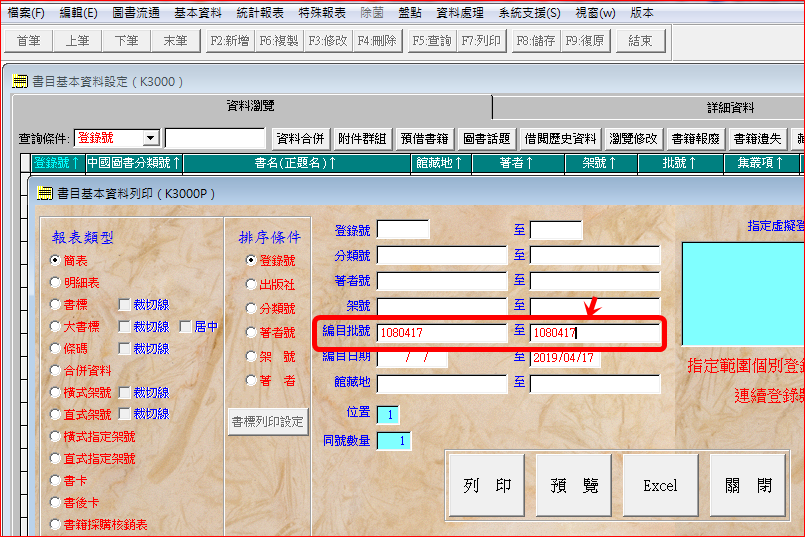Go to previous record with 上筆
The height and width of the screenshot is (537, 805).
point(78,41)
